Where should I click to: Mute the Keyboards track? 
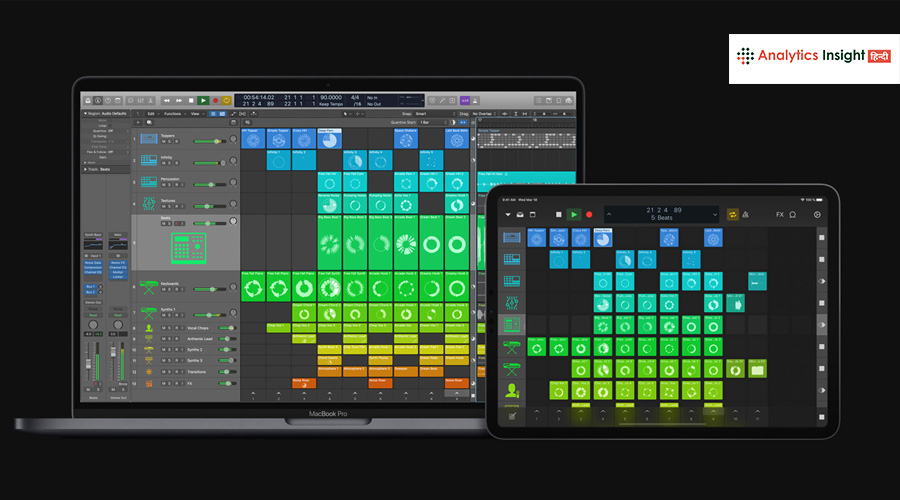[164, 289]
